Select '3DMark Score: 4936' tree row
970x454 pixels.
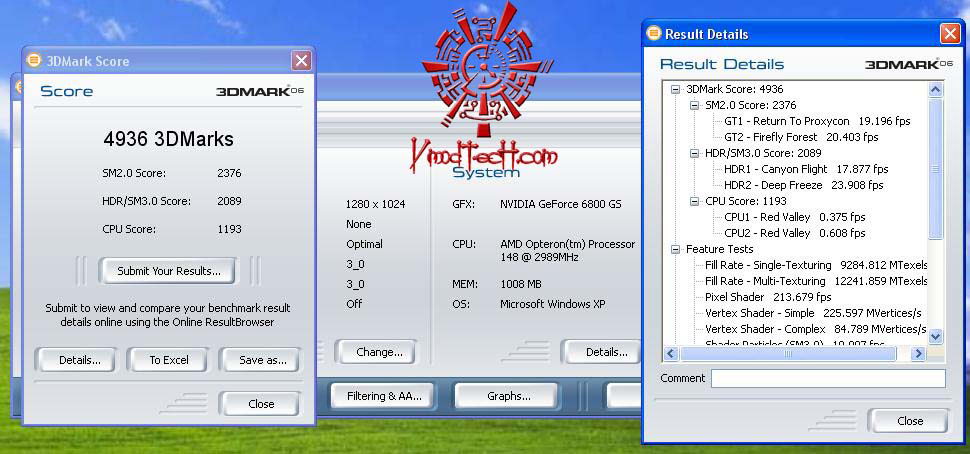click(x=735, y=89)
